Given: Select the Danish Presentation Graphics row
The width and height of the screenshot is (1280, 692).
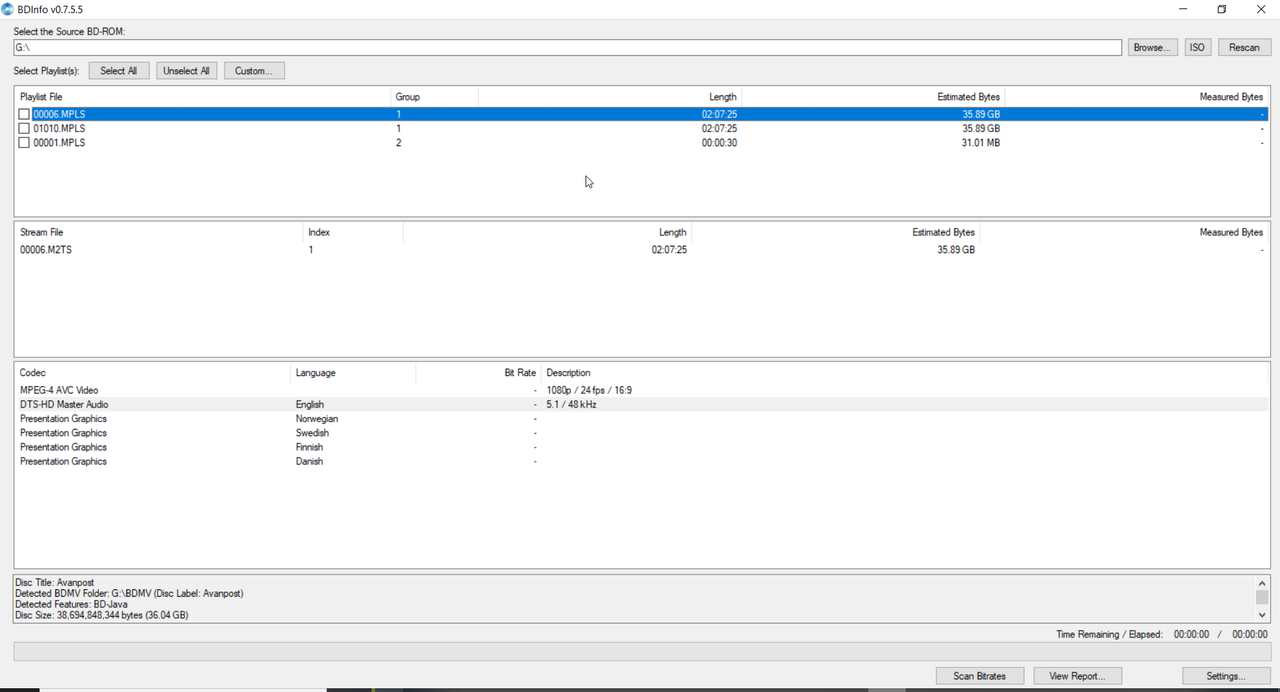Looking at the screenshot, I should 641,462.
